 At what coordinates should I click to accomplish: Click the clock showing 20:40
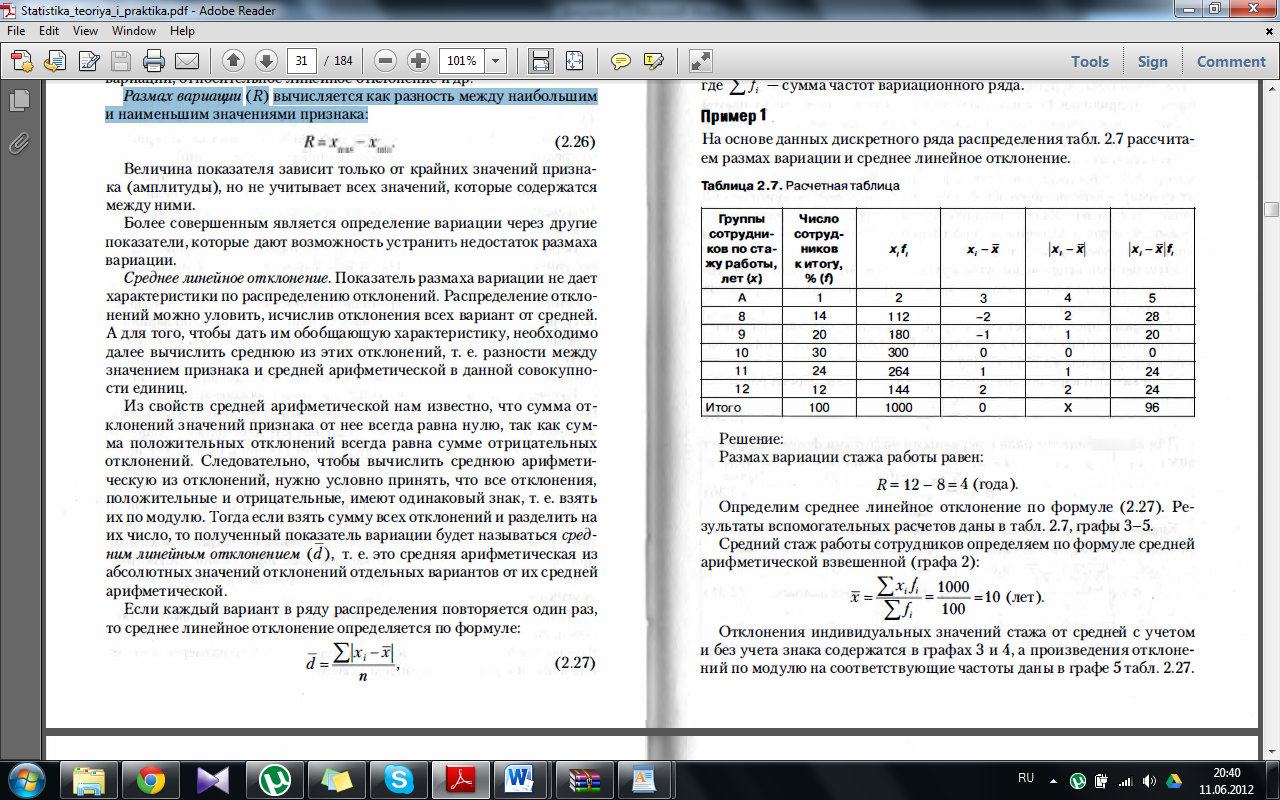(1227, 772)
